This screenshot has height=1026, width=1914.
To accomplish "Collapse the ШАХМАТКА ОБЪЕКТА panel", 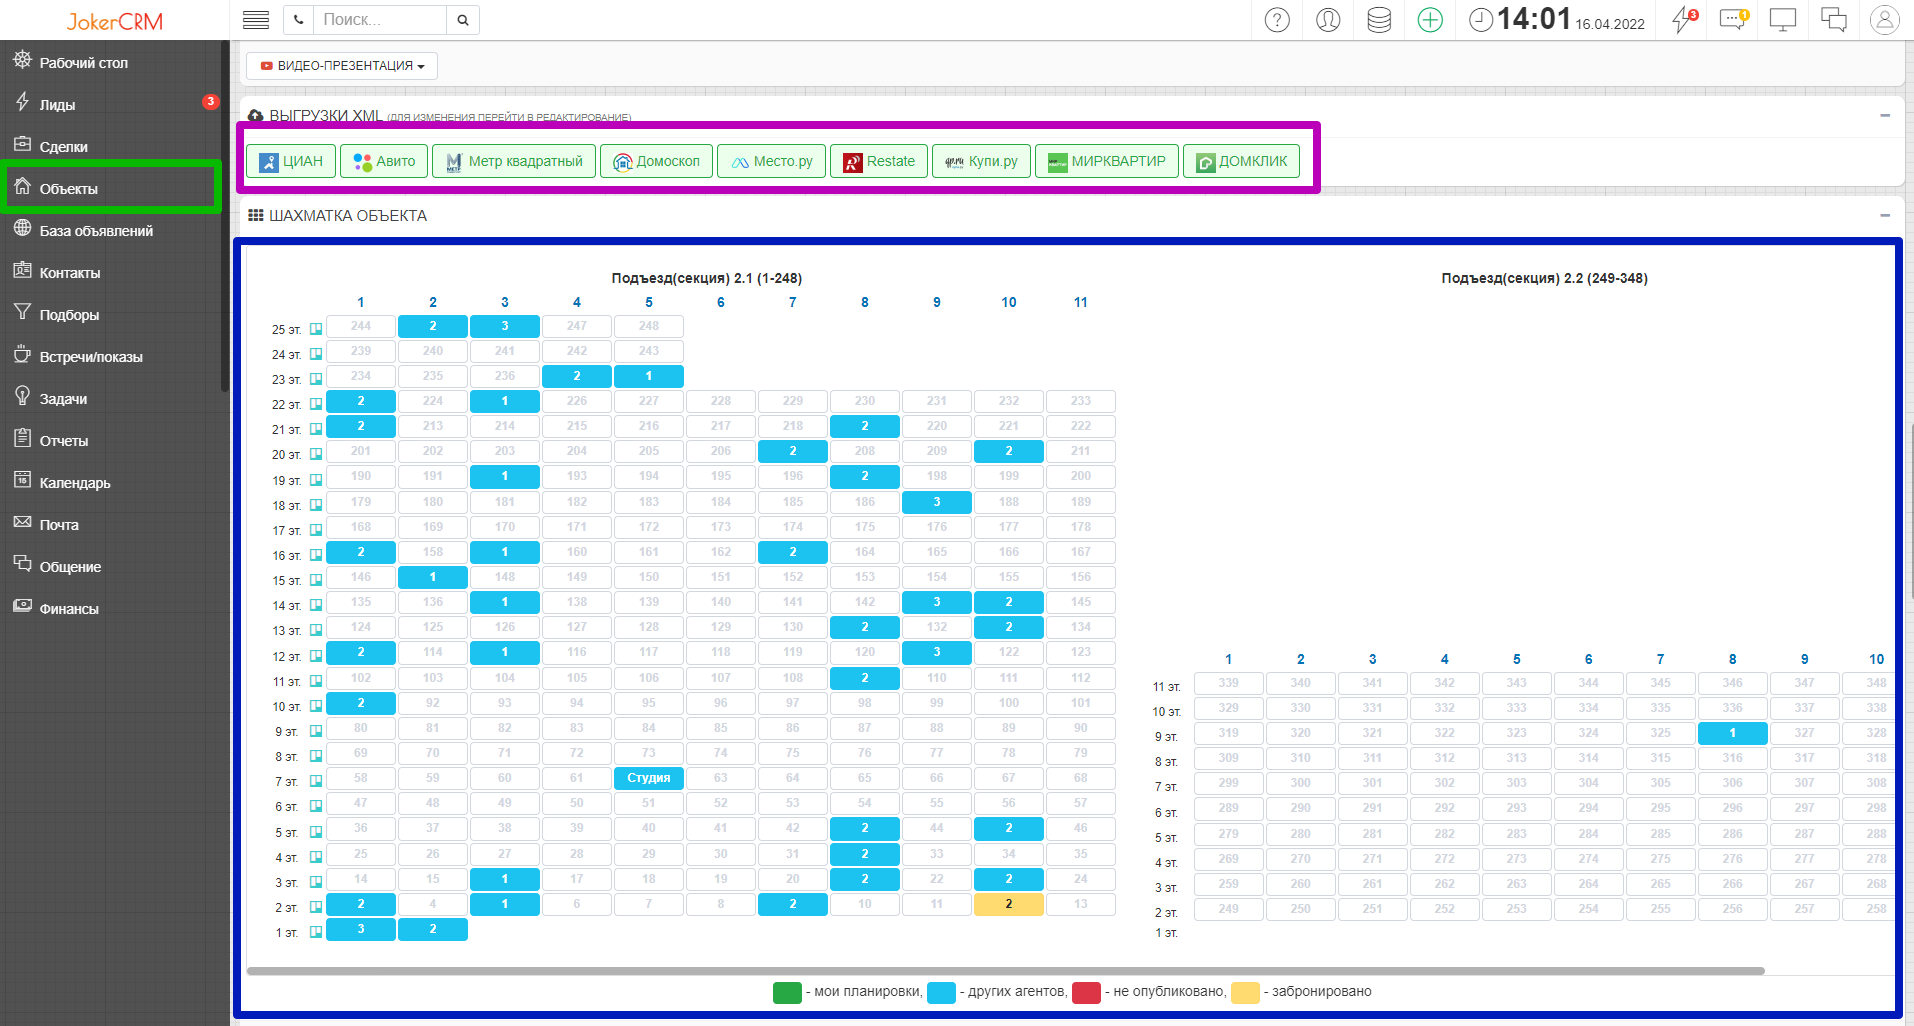I will click(x=1885, y=215).
